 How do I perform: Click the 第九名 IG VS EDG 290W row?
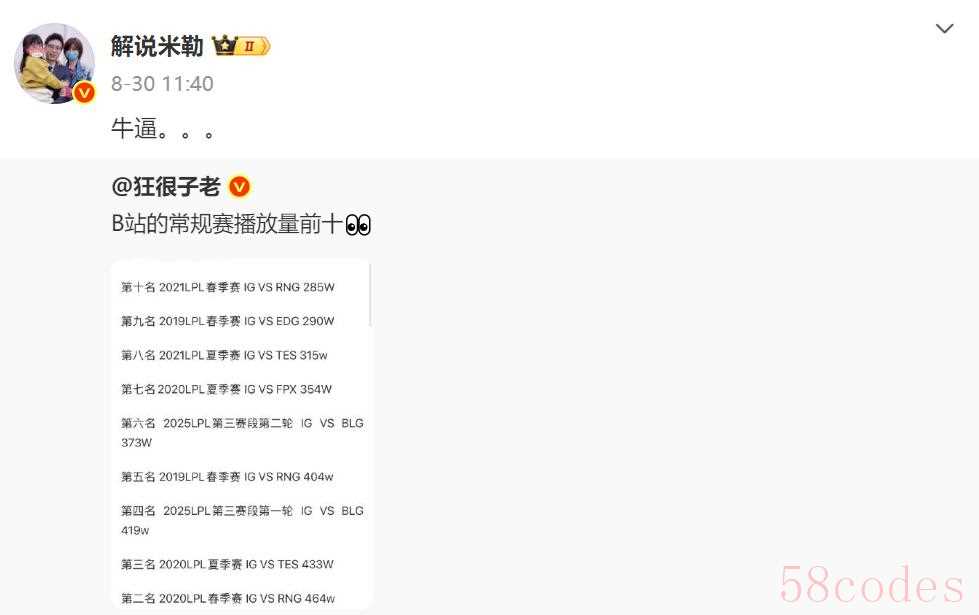pyautogui.click(x=228, y=321)
